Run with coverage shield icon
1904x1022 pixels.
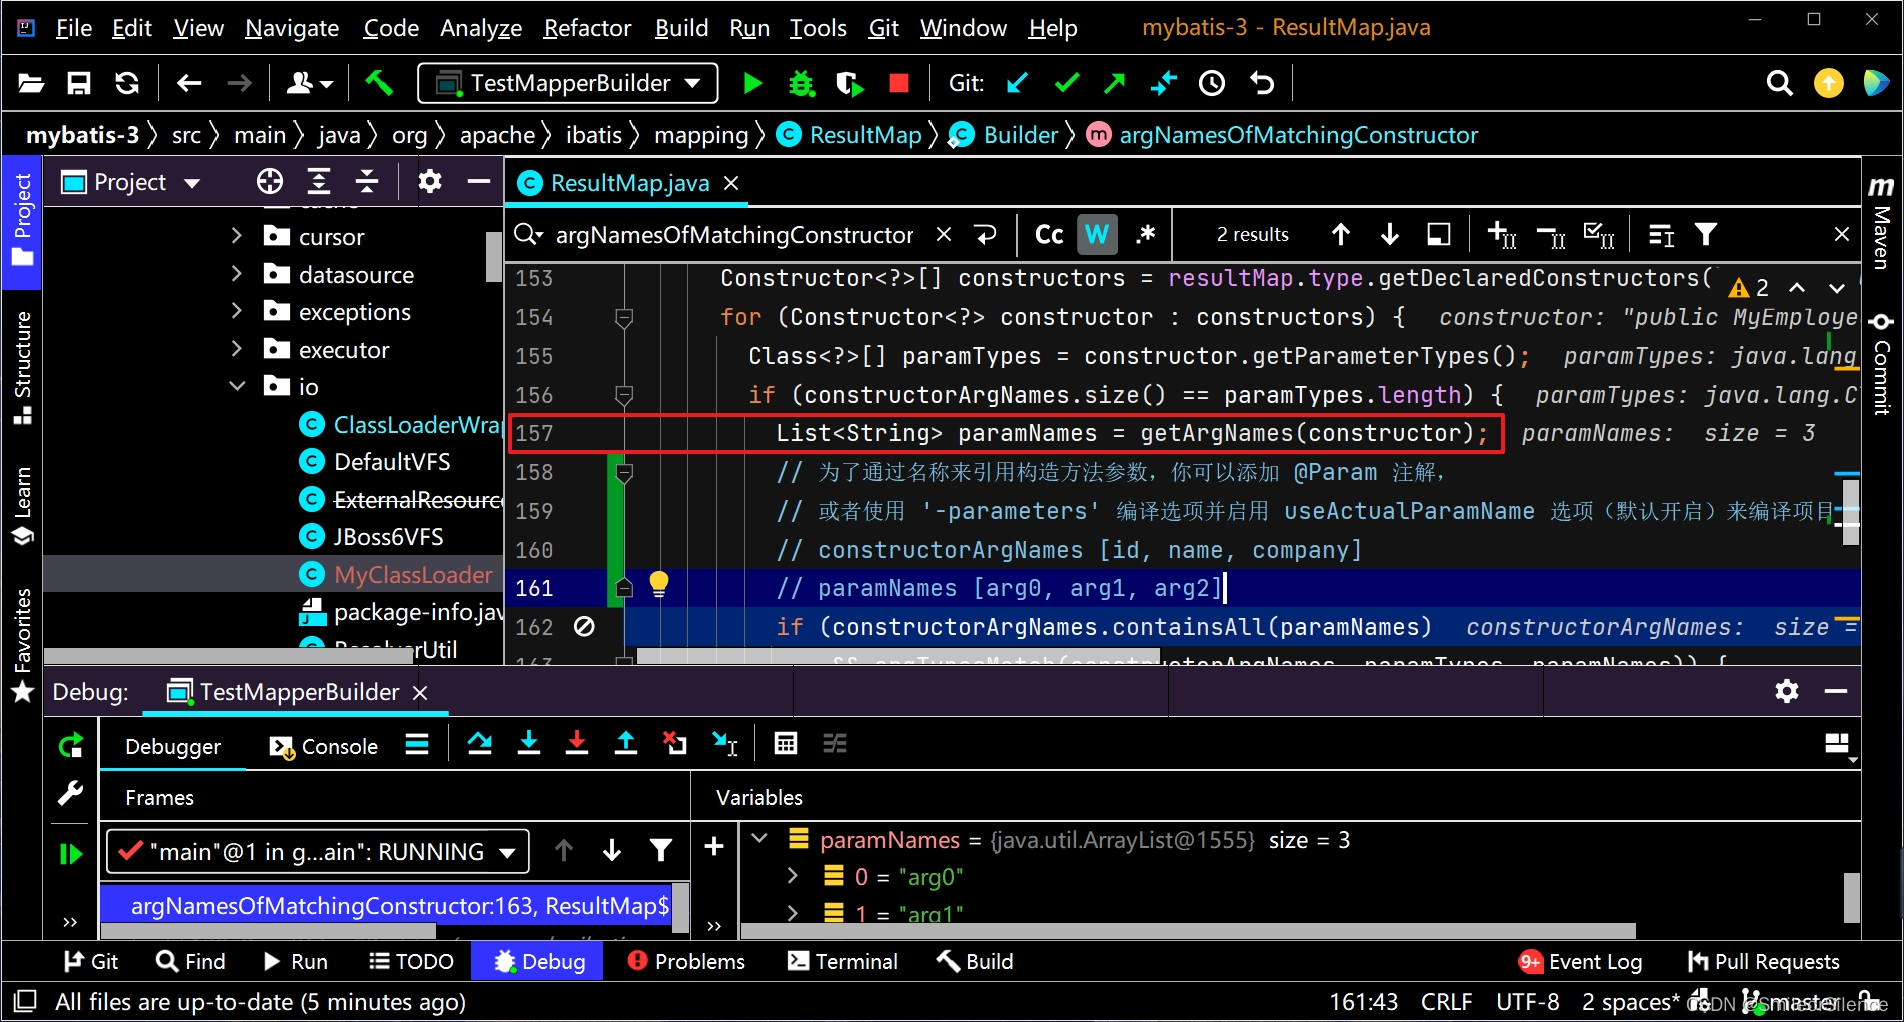(x=849, y=83)
